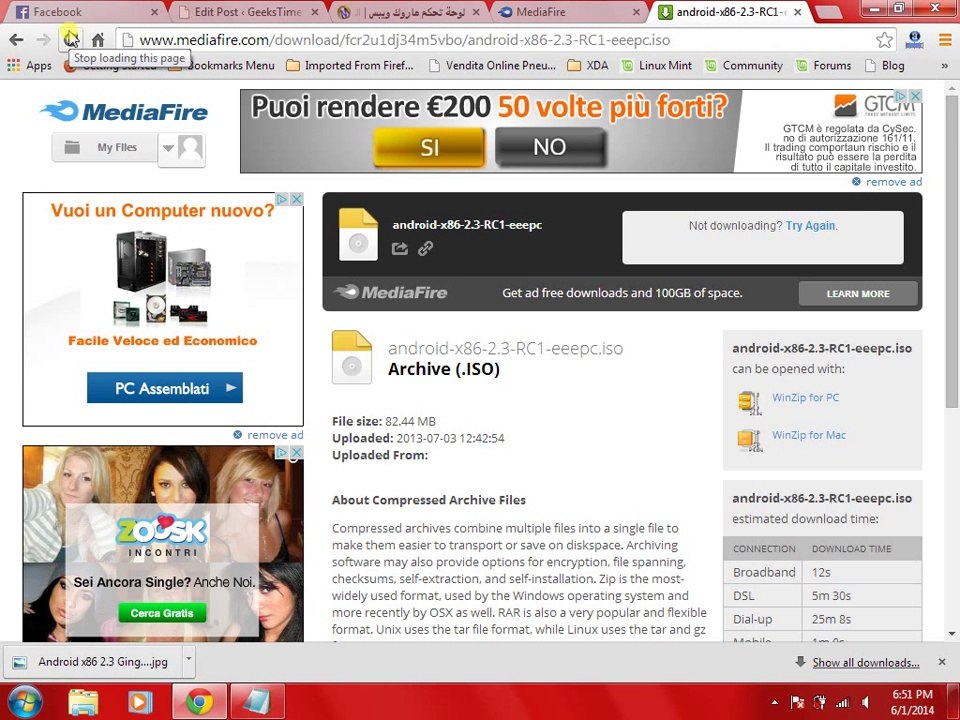Click the share icon under android-x86-2.3-RC1-eeepc
The image size is (960, 720).
[400, 248]
